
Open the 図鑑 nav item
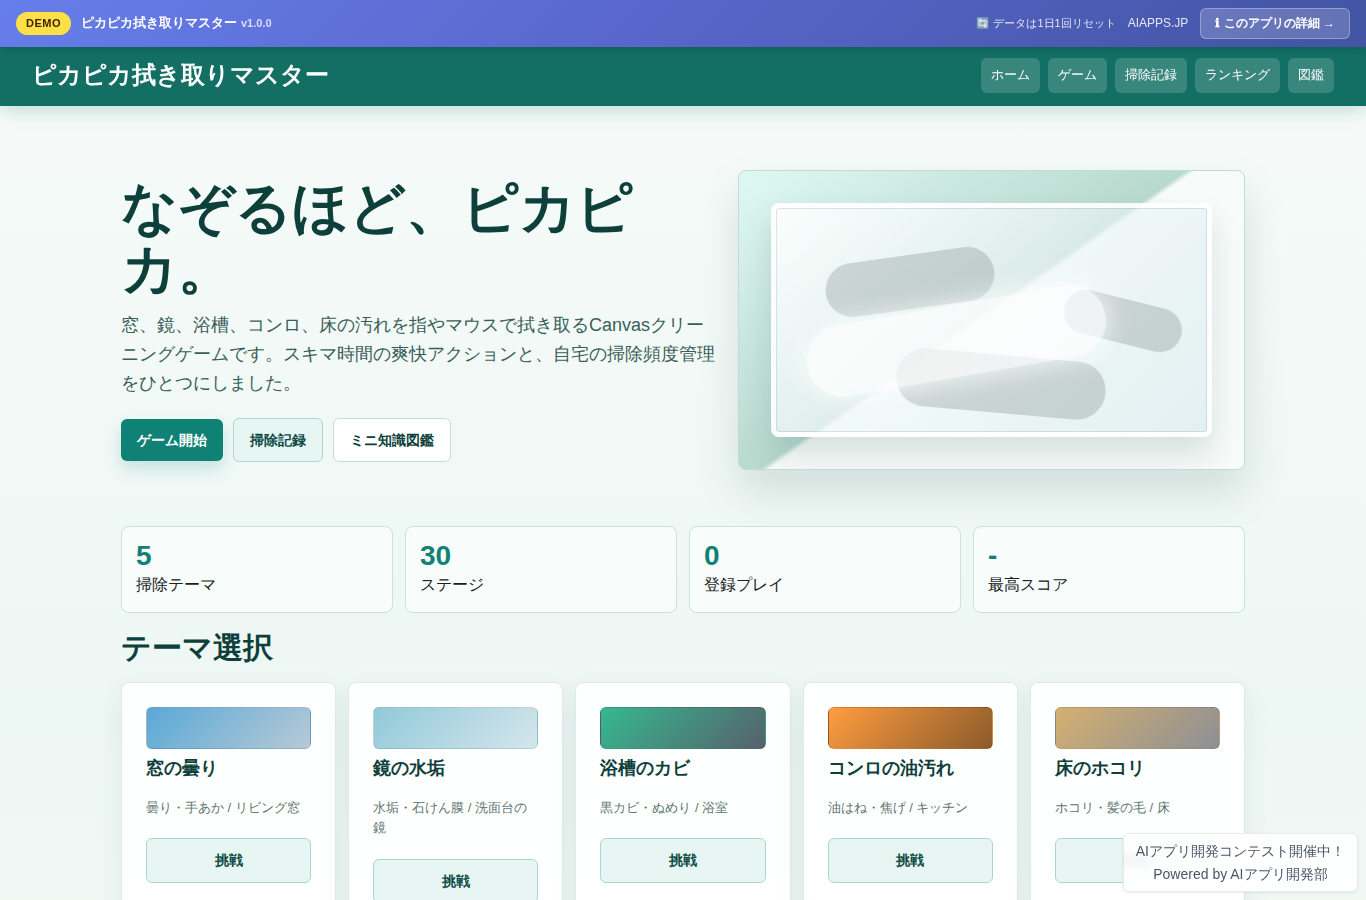coord(1311,75)
